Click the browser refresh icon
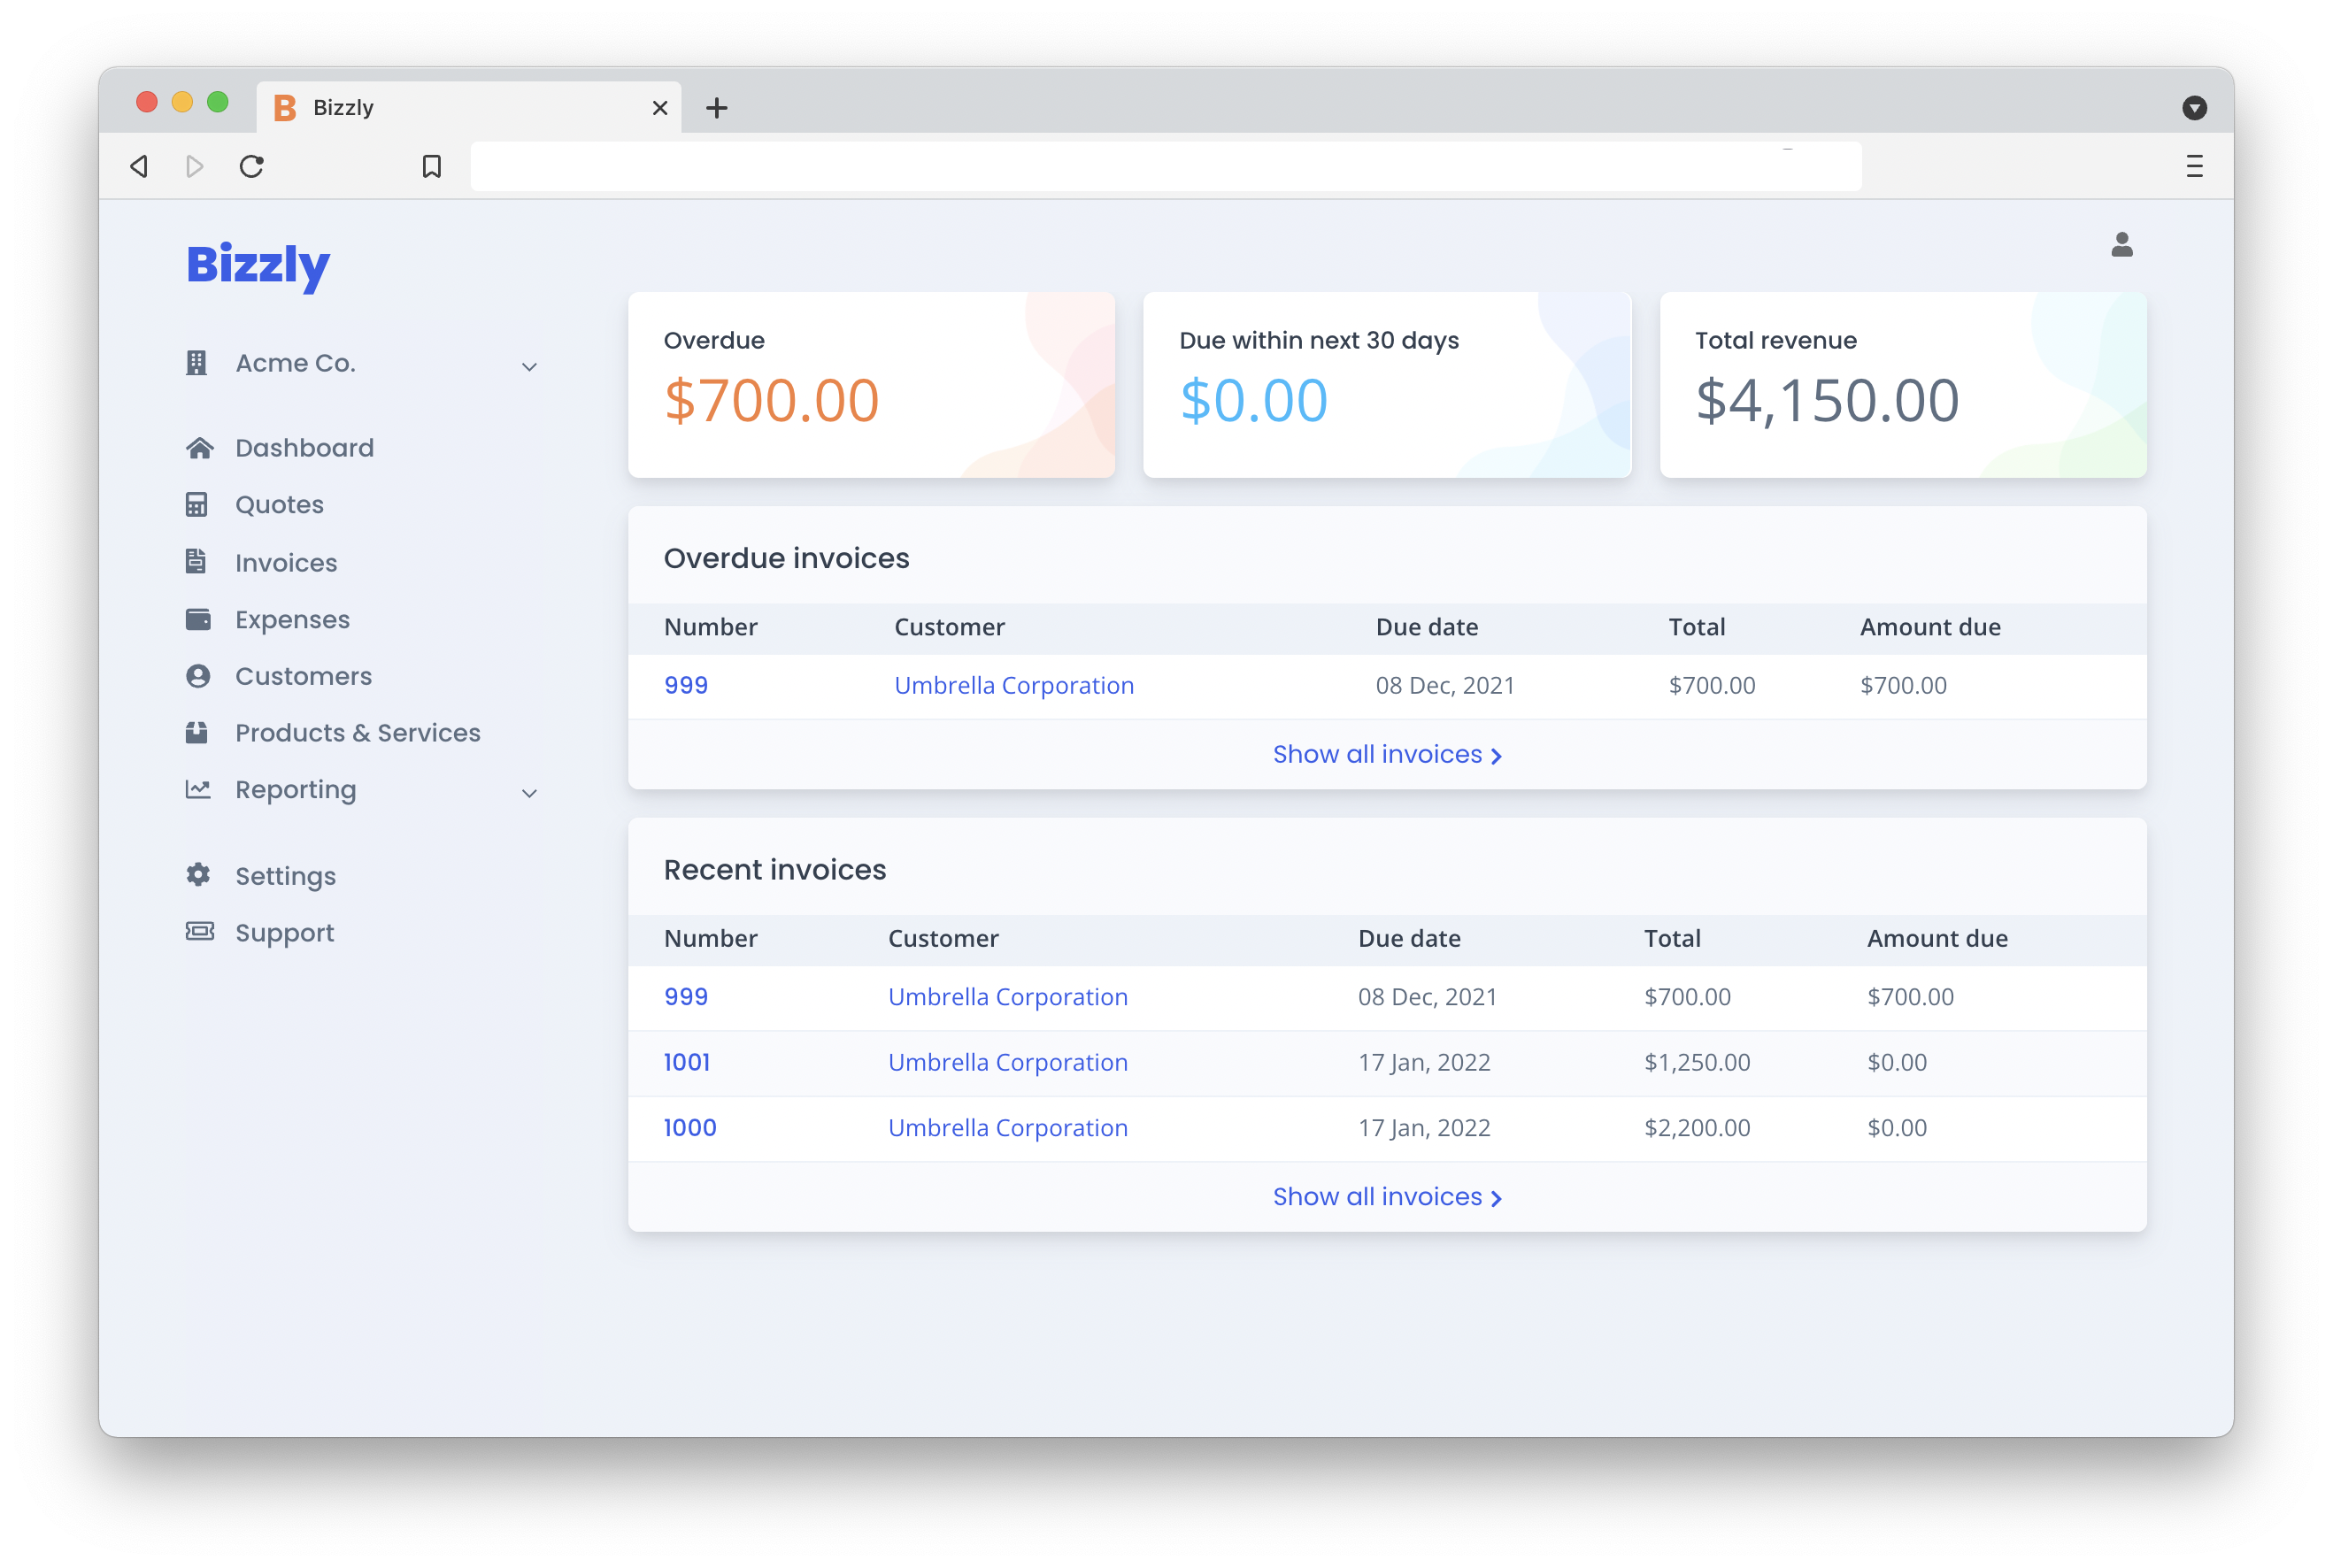The width and height of the screenshot is (2333, 1568). tap(252, 165)
